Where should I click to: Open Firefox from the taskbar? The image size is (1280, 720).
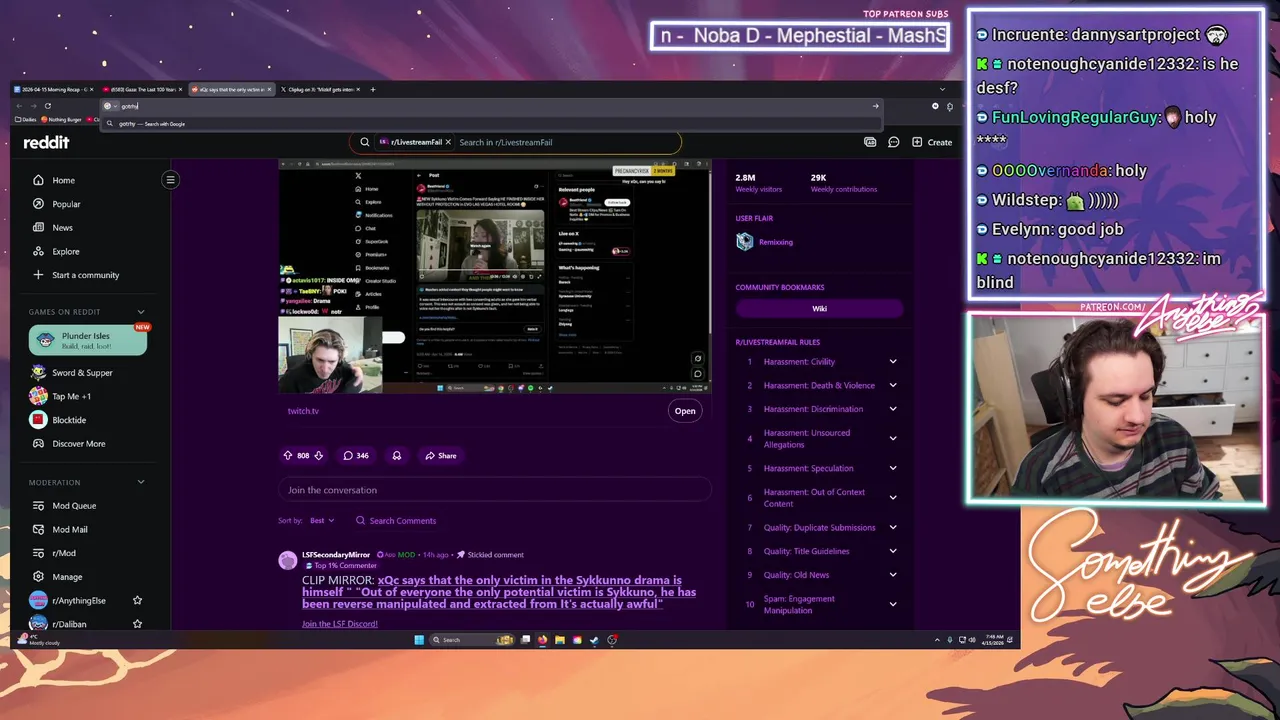(x=543, y=640)
